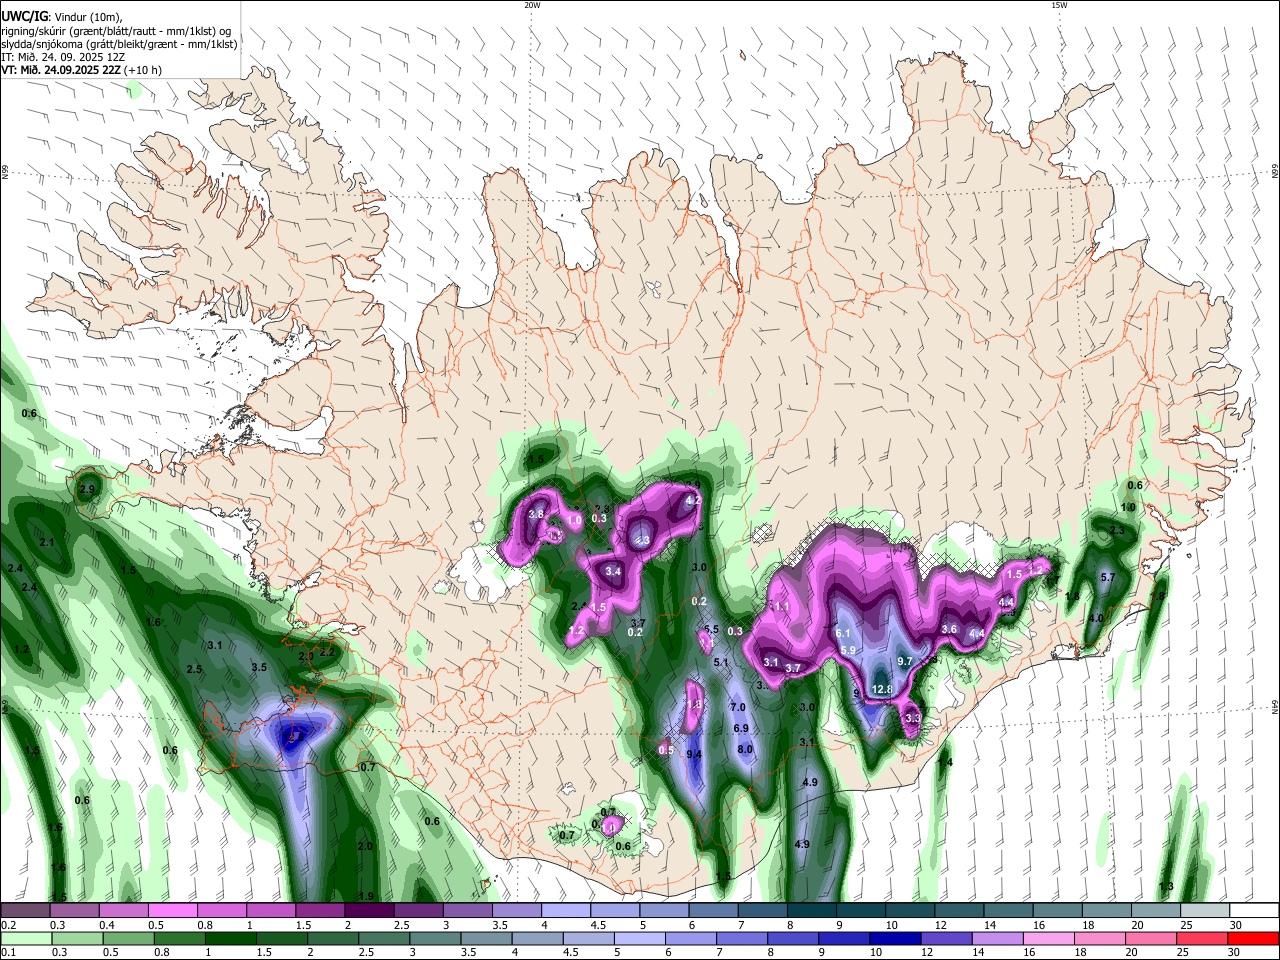Click the 3.6 value in the snow area
Viewport: 1280px width, 960px height.
950,629
